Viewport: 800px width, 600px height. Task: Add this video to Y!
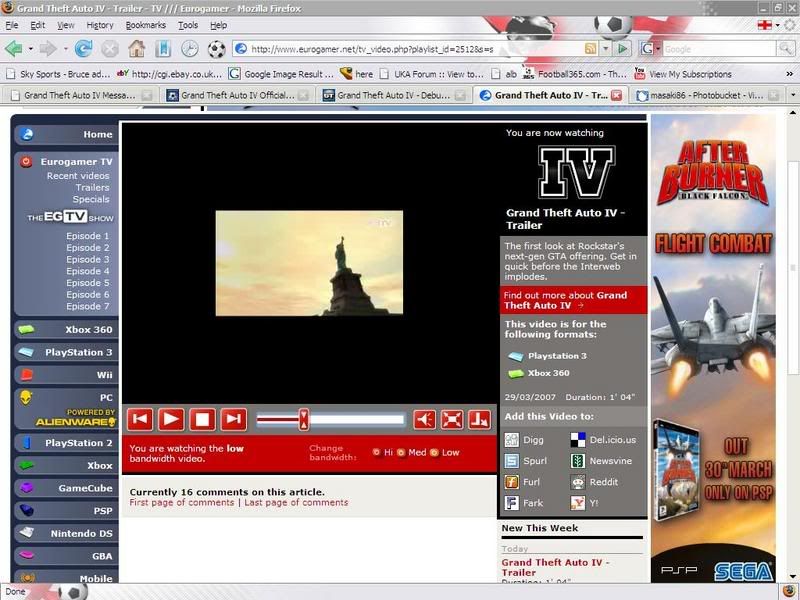coord(585,503)
